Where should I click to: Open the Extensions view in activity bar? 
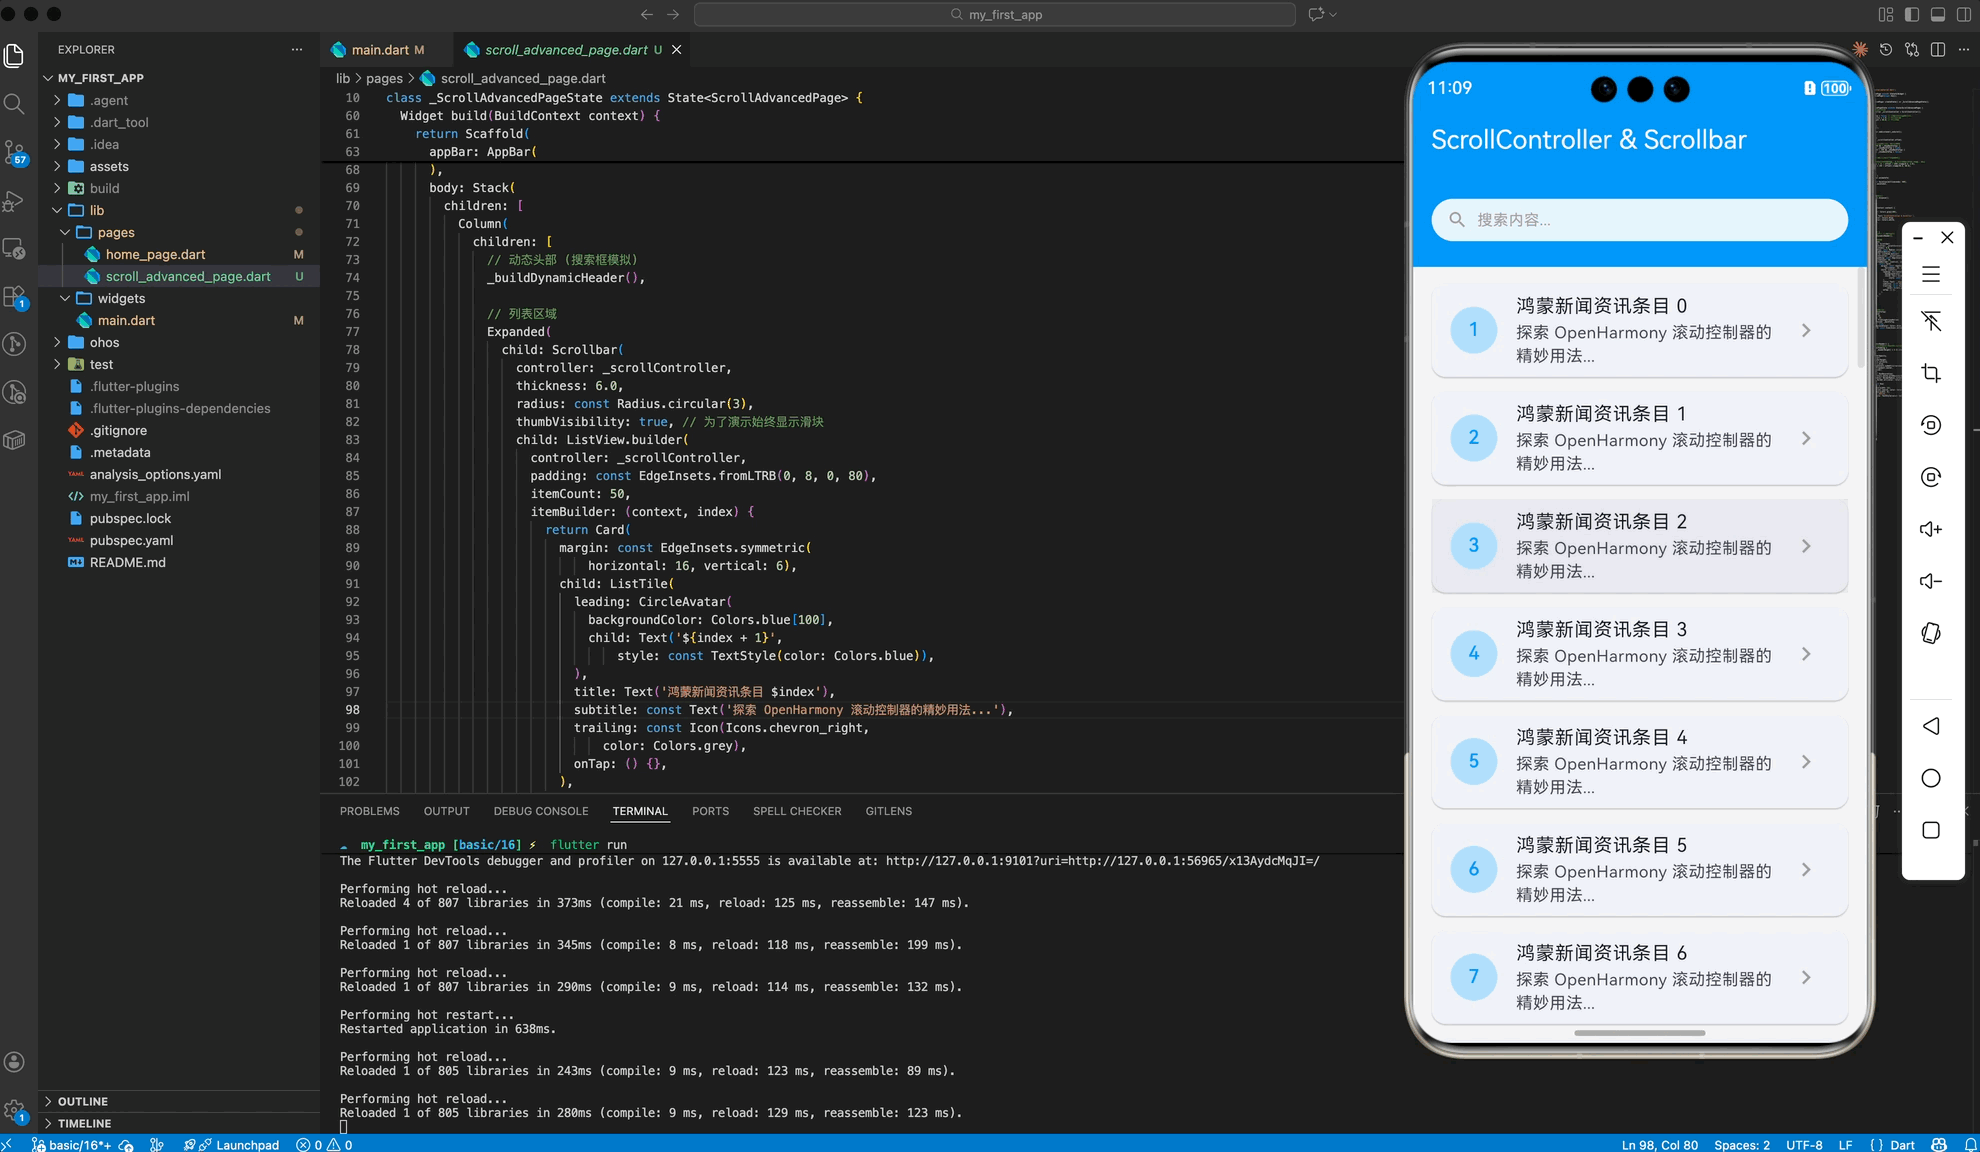(x=14, y=297)
